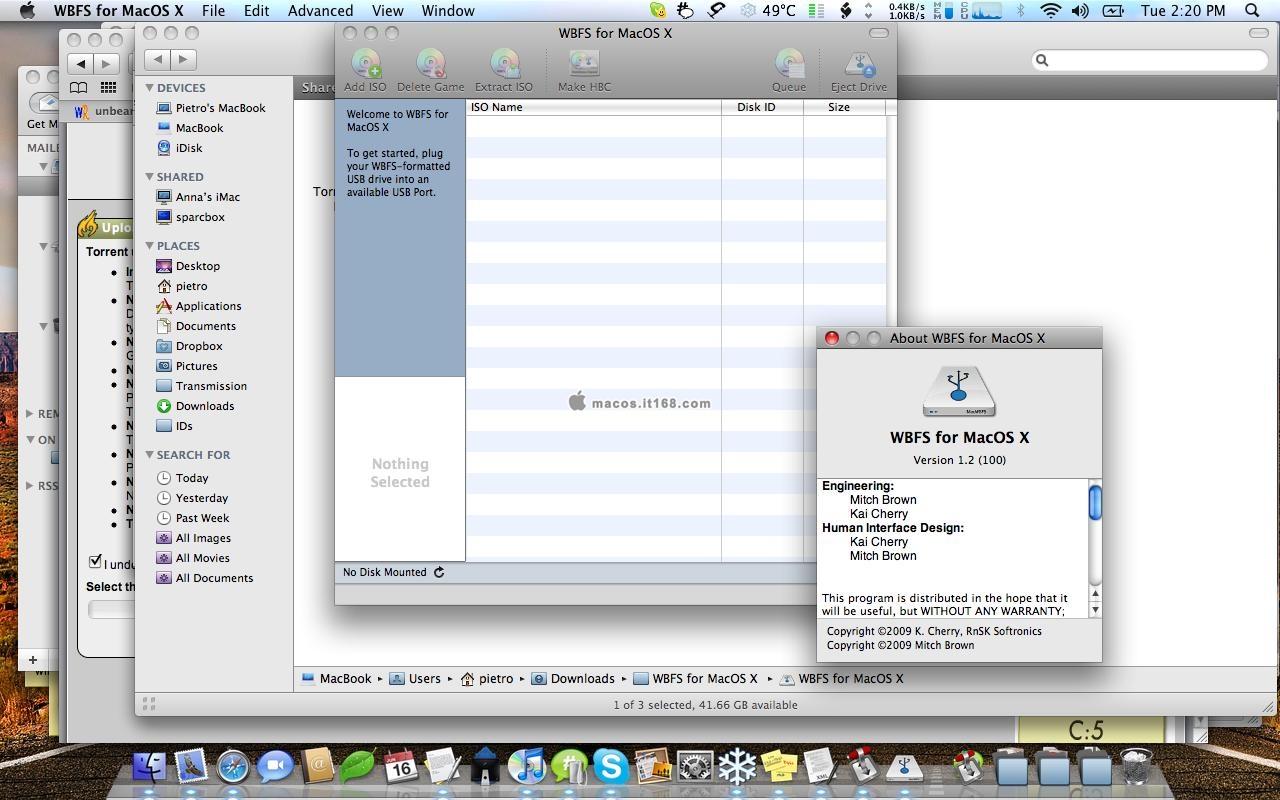Collapse the DEVICES section in Finder sidebar
1280x800 pixels.
(149, 88)
